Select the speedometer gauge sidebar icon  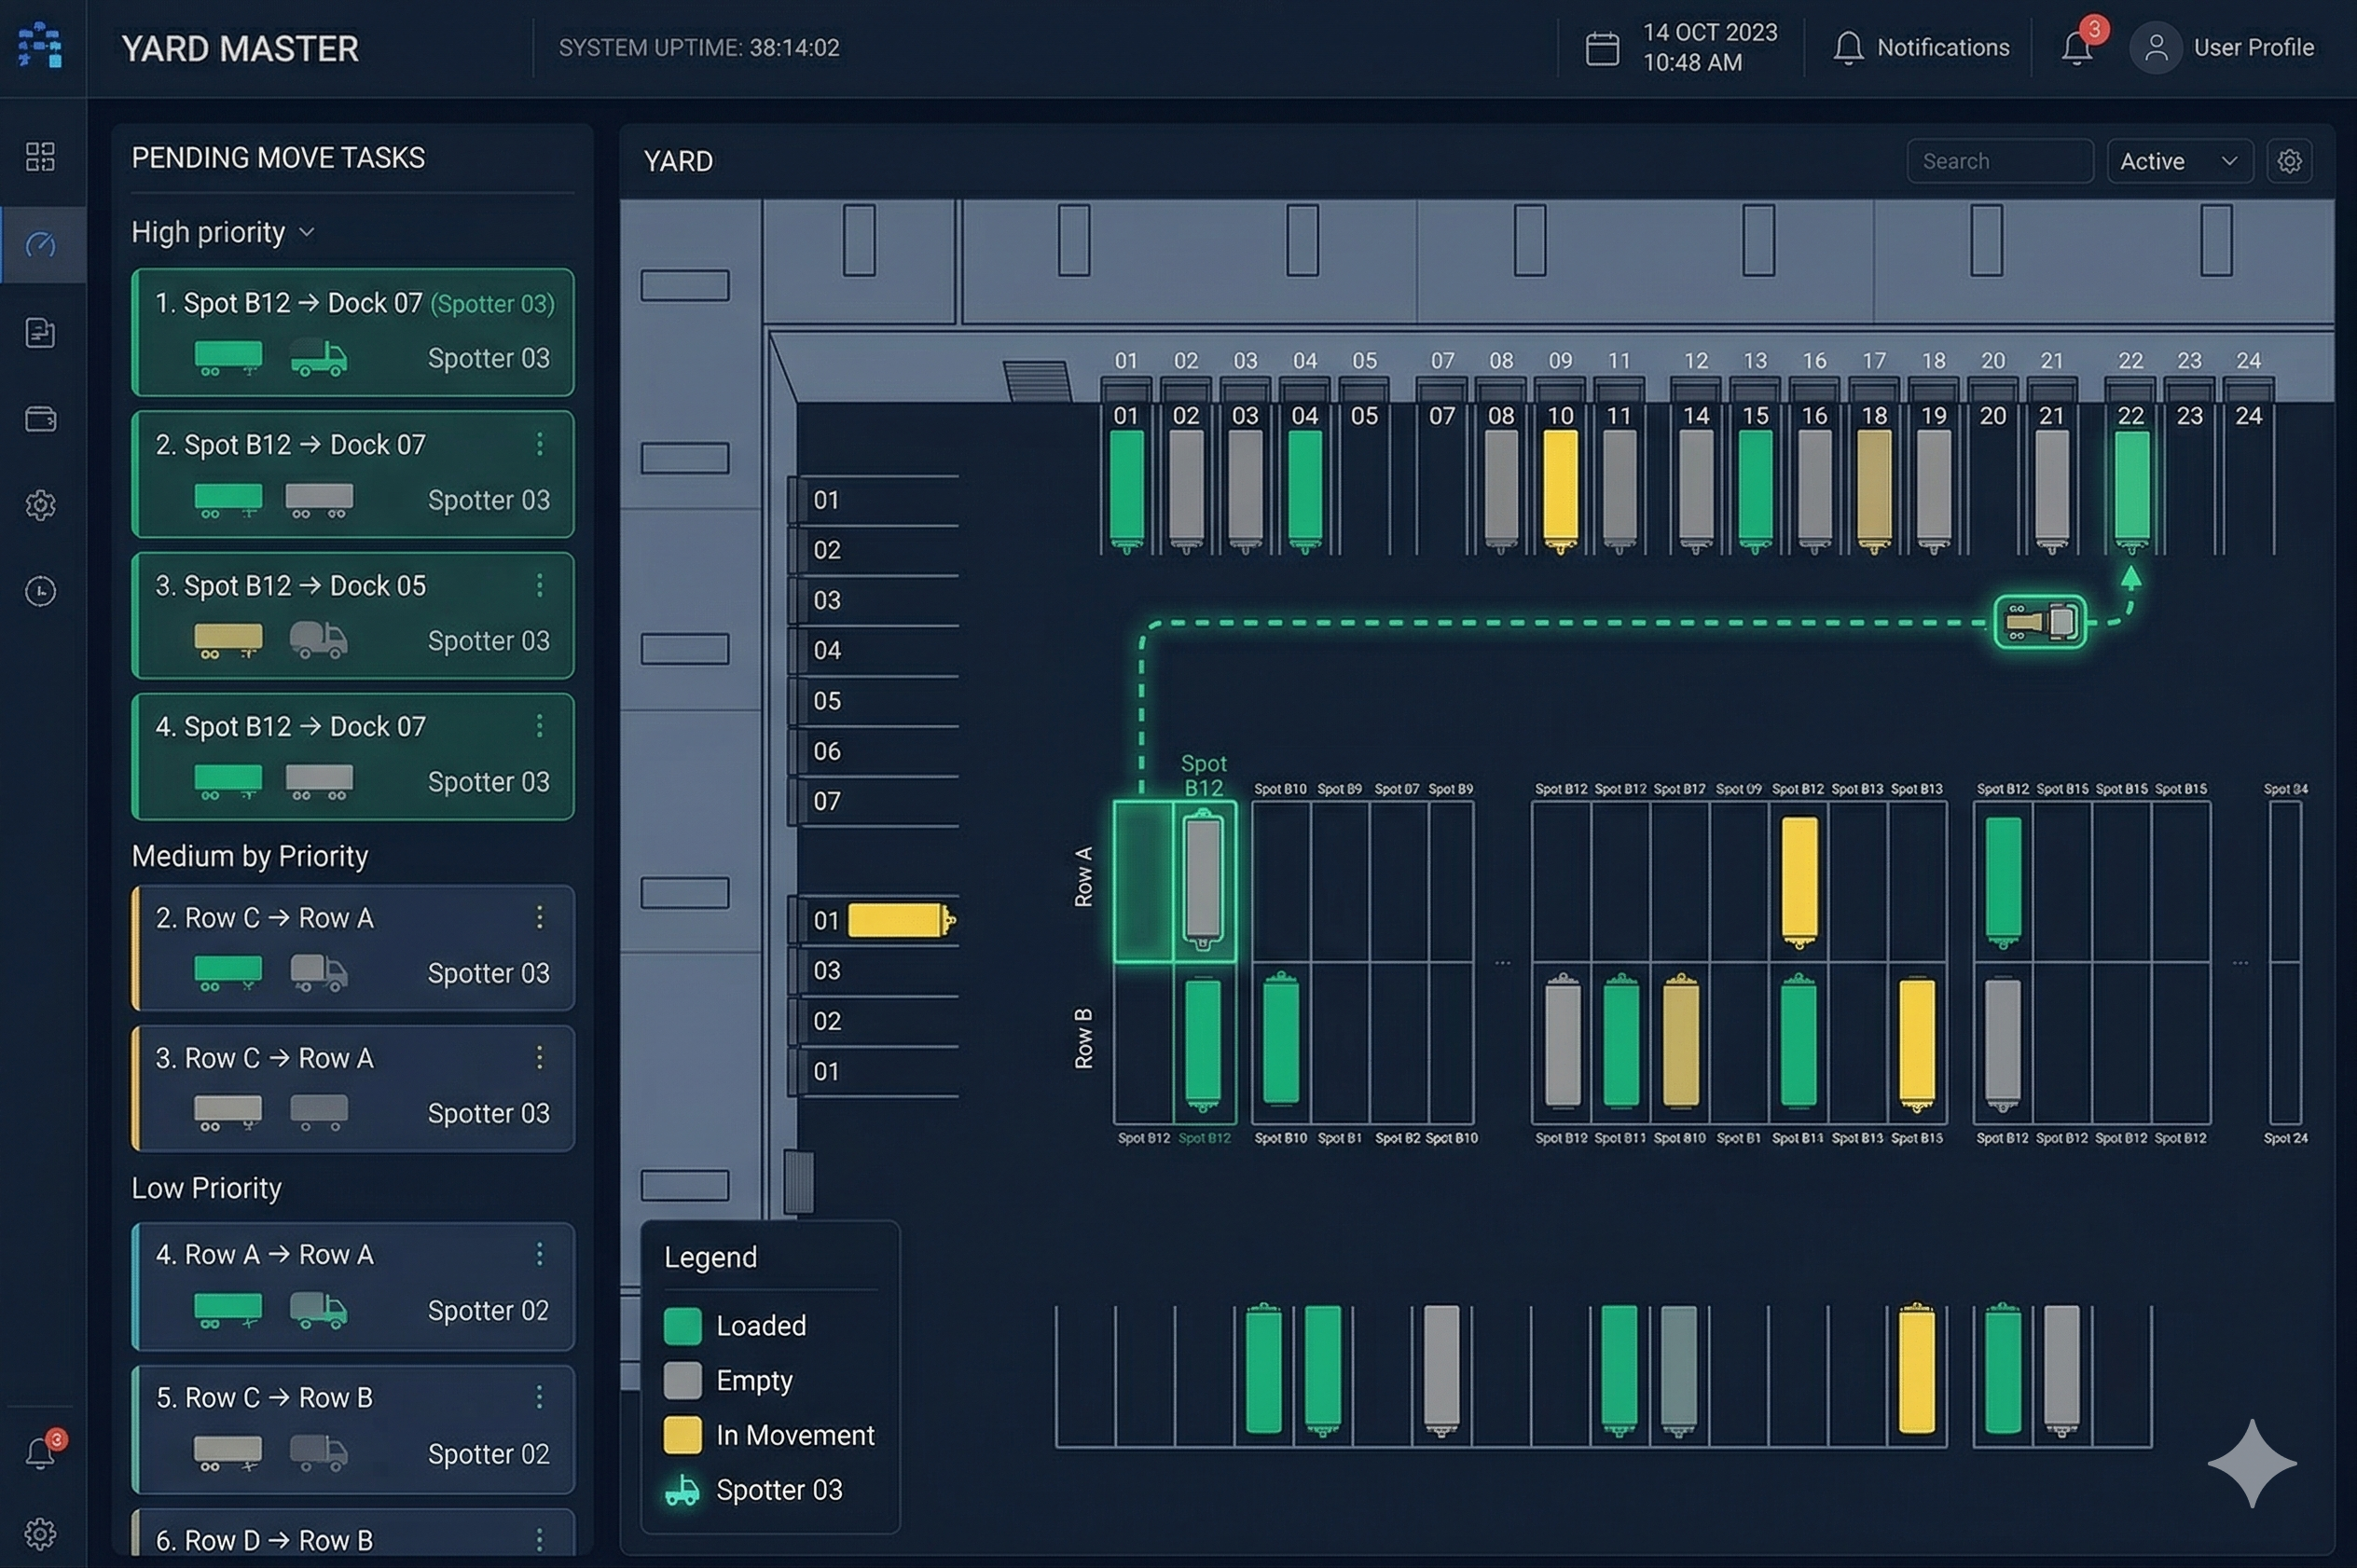pos(40,244)
